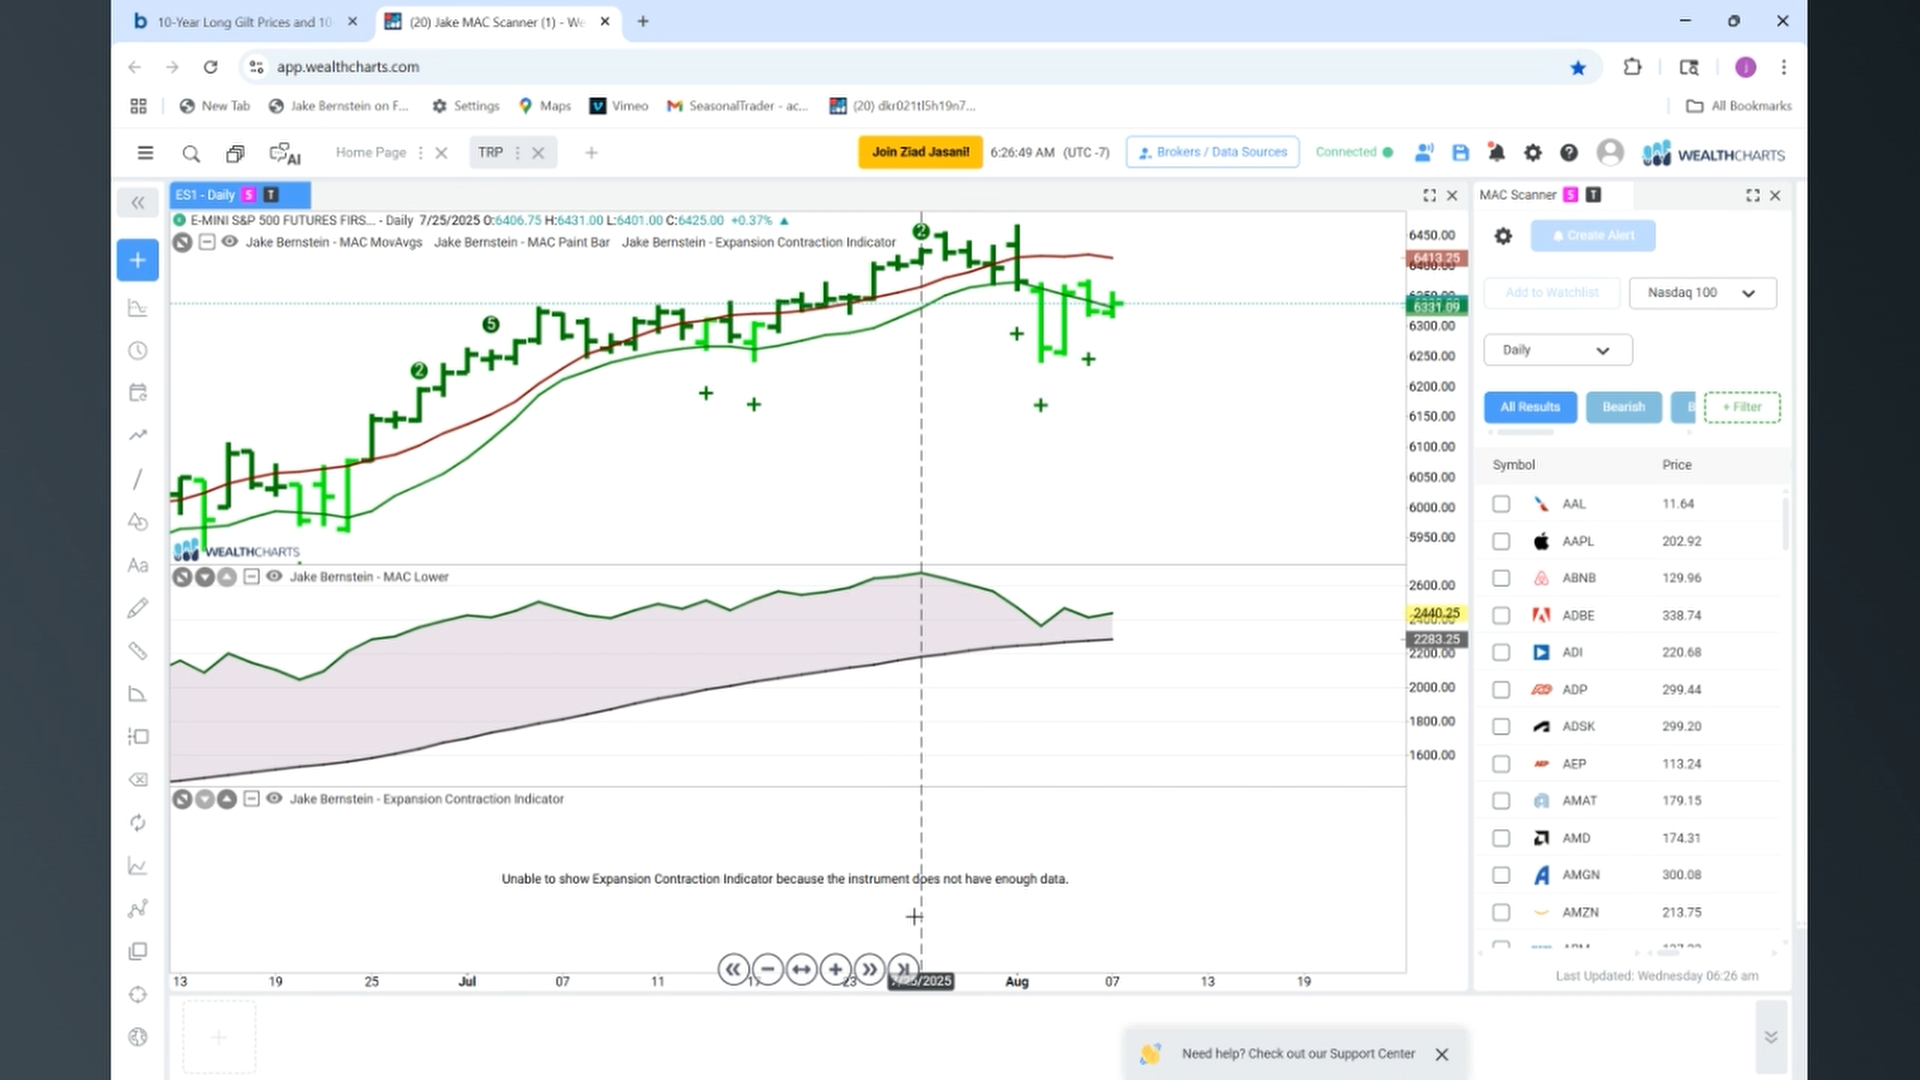Switch to 10-Year Long Gilt browser tab

pyautogui.click(x=244, y=22)
